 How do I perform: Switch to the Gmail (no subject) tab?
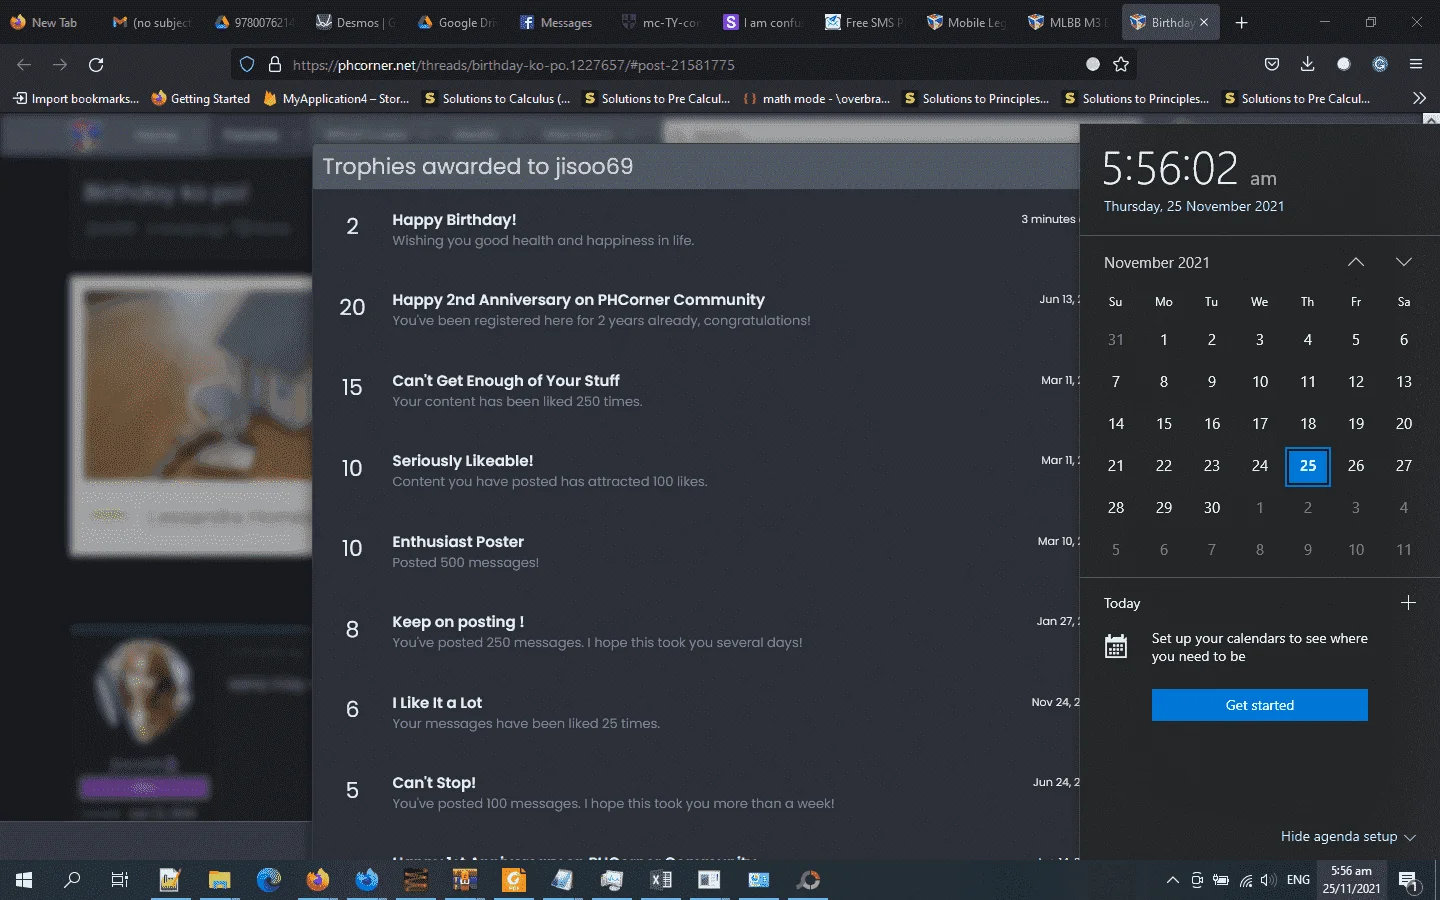[152, 22]
